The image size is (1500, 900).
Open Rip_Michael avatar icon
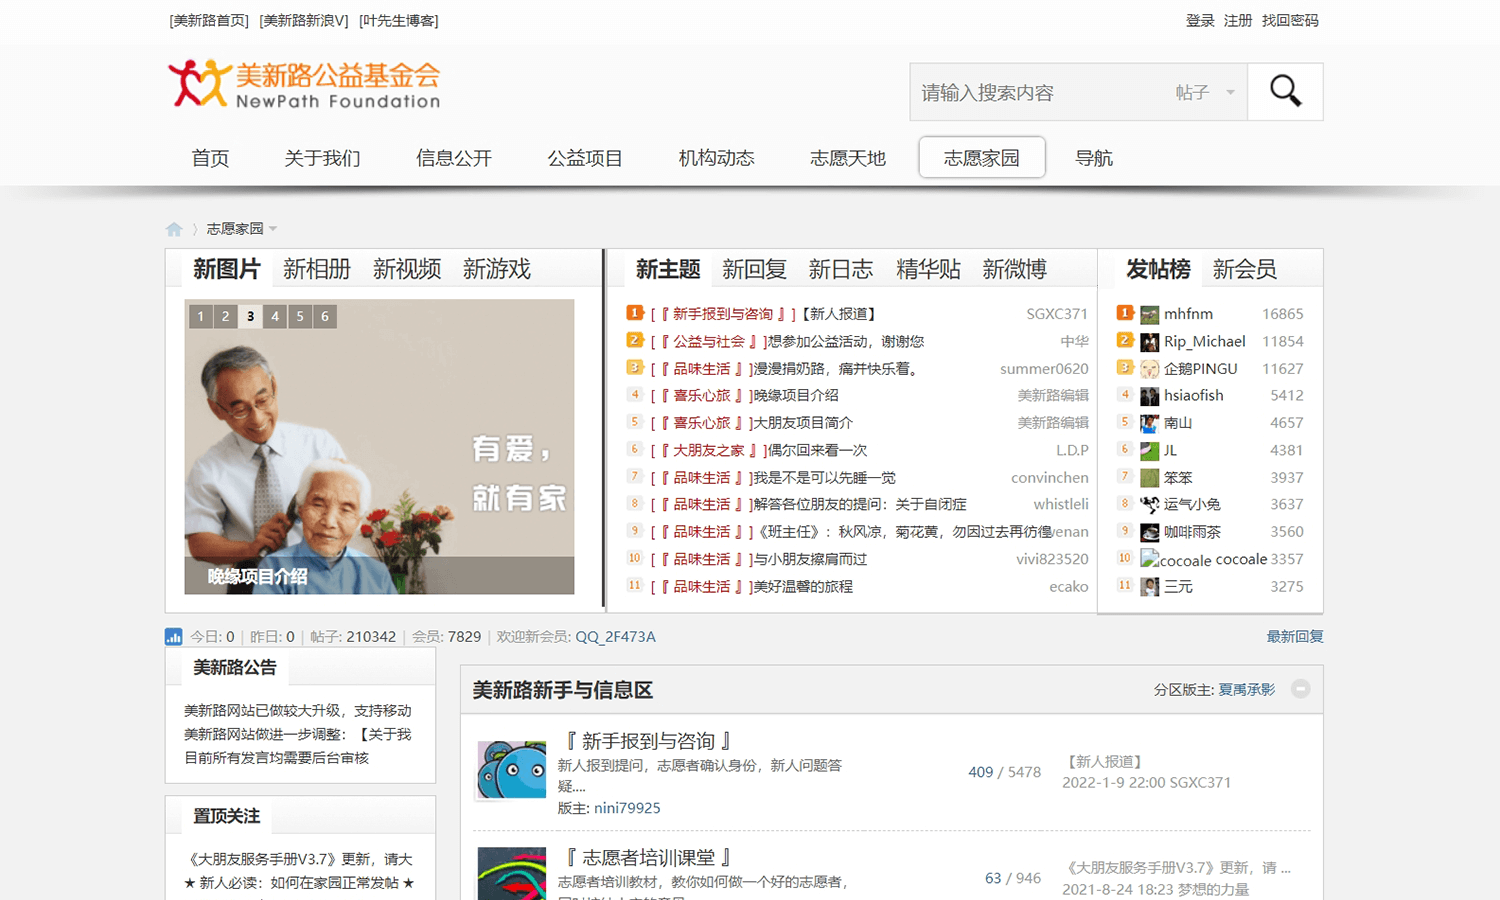(1150, 342)
